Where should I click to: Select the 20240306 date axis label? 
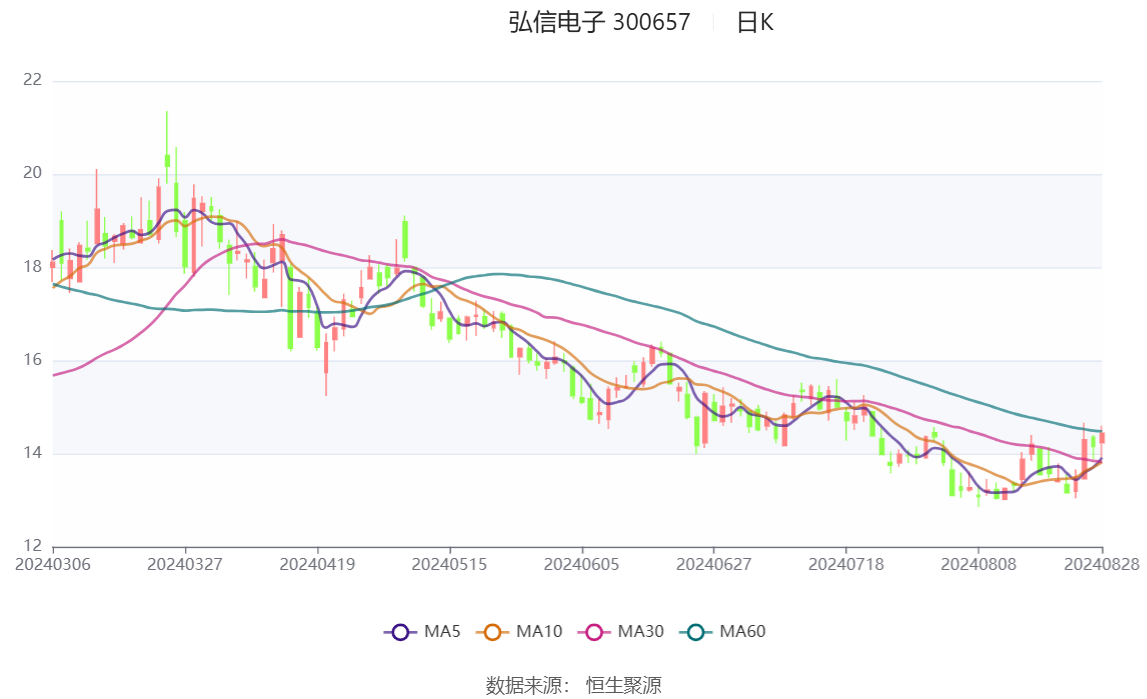(53, 564)
